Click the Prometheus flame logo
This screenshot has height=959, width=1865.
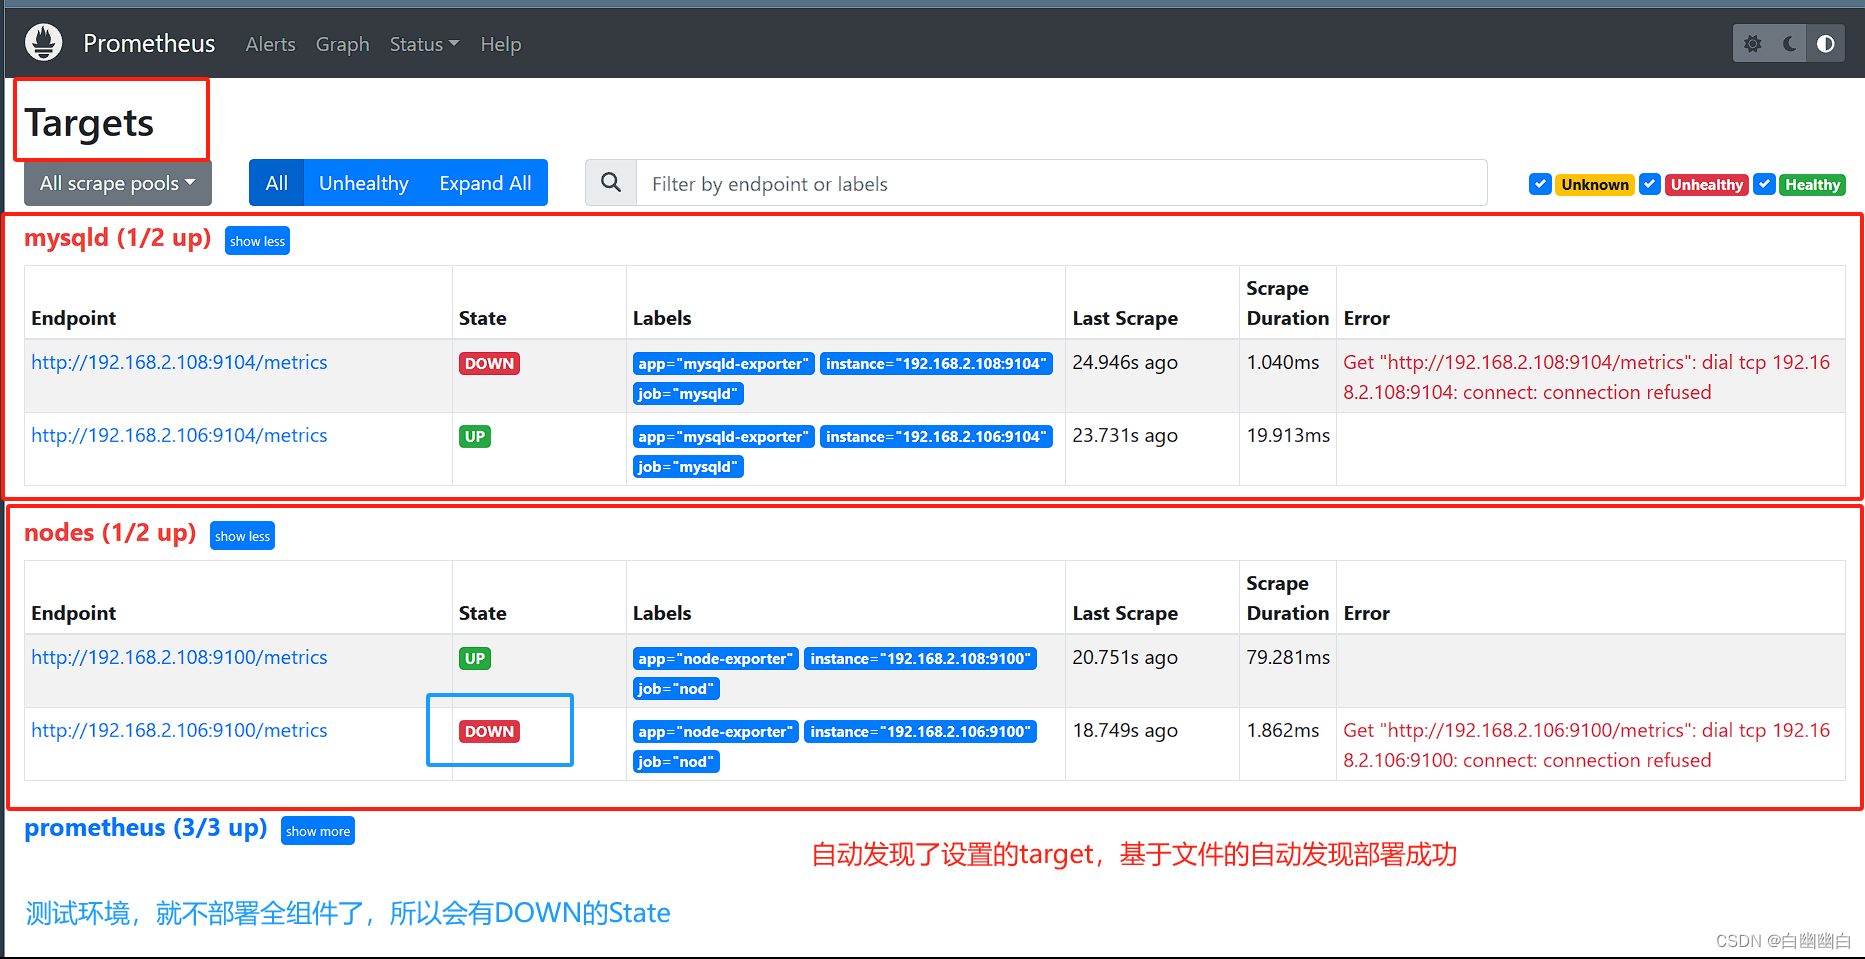(43, 43)
